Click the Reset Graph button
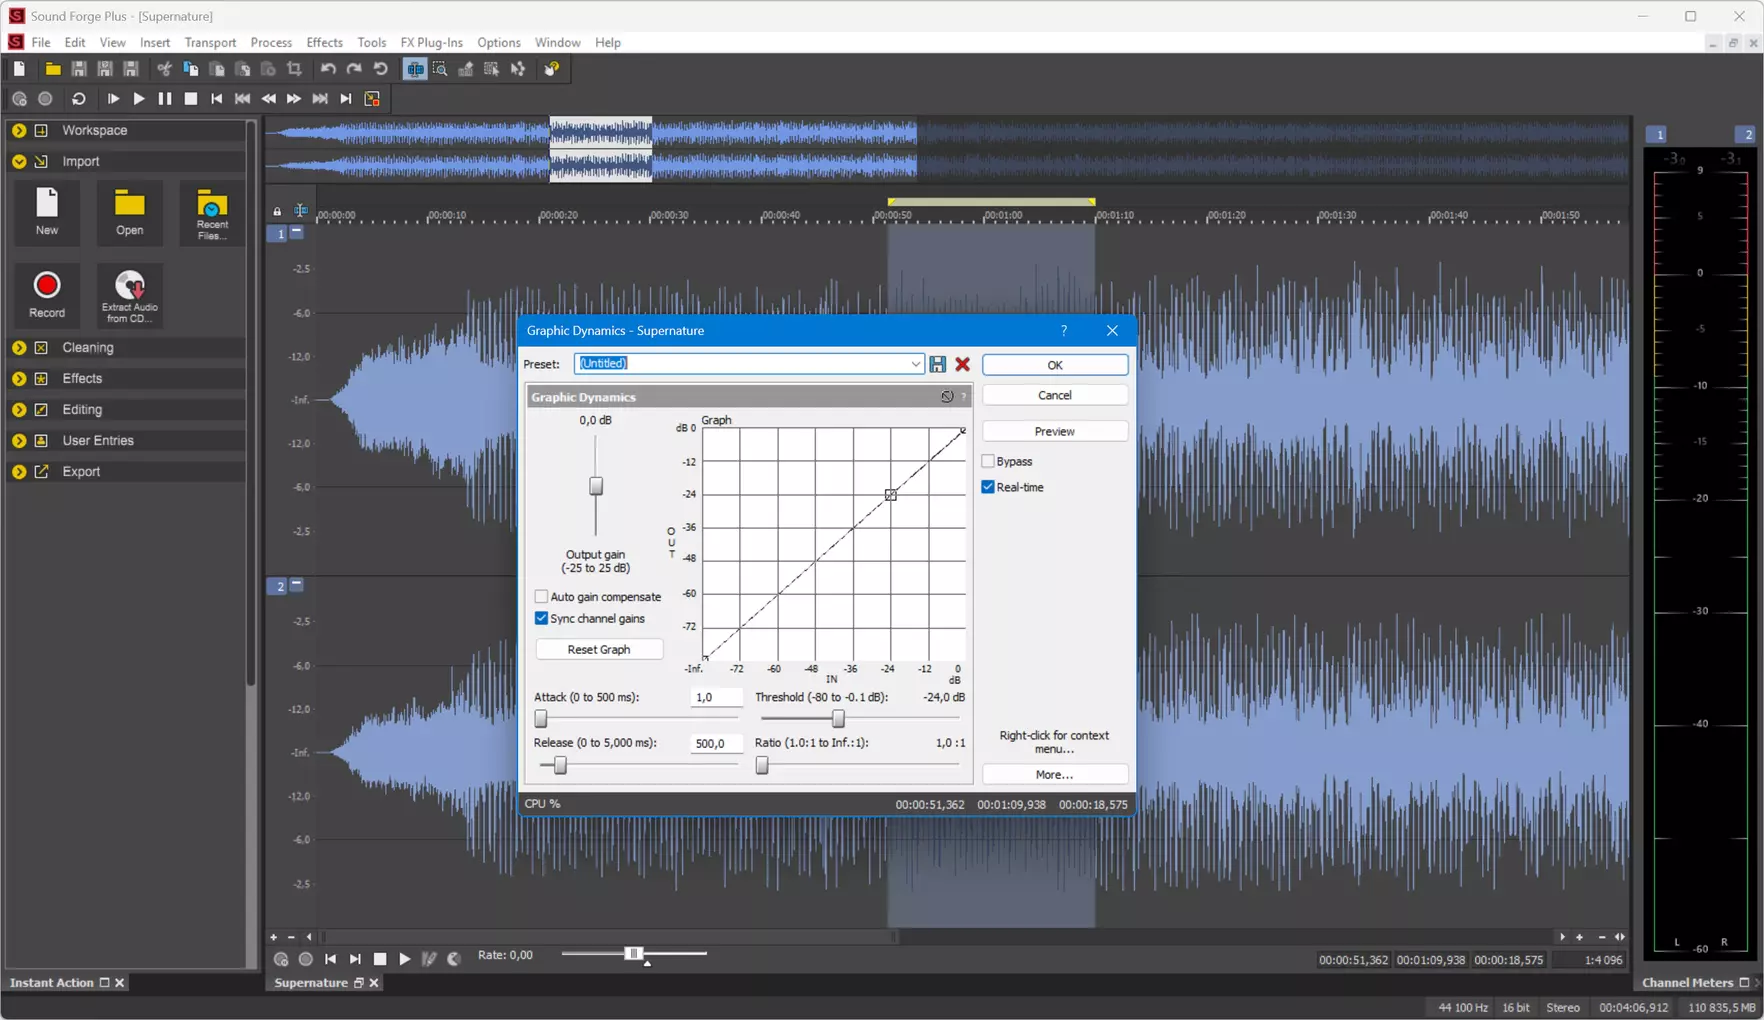 [599, 649]
